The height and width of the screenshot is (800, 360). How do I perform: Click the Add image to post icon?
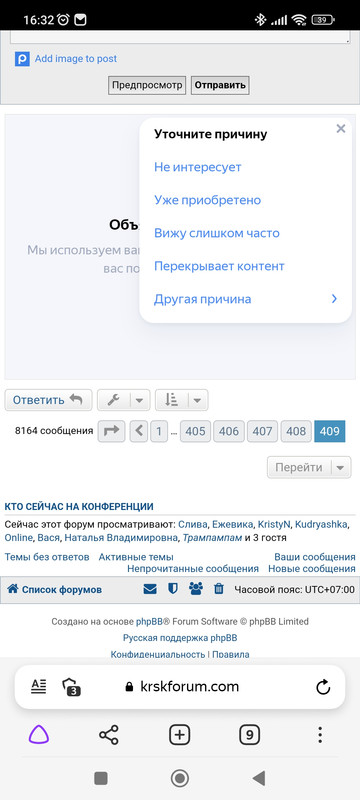(x=22, y=59)
